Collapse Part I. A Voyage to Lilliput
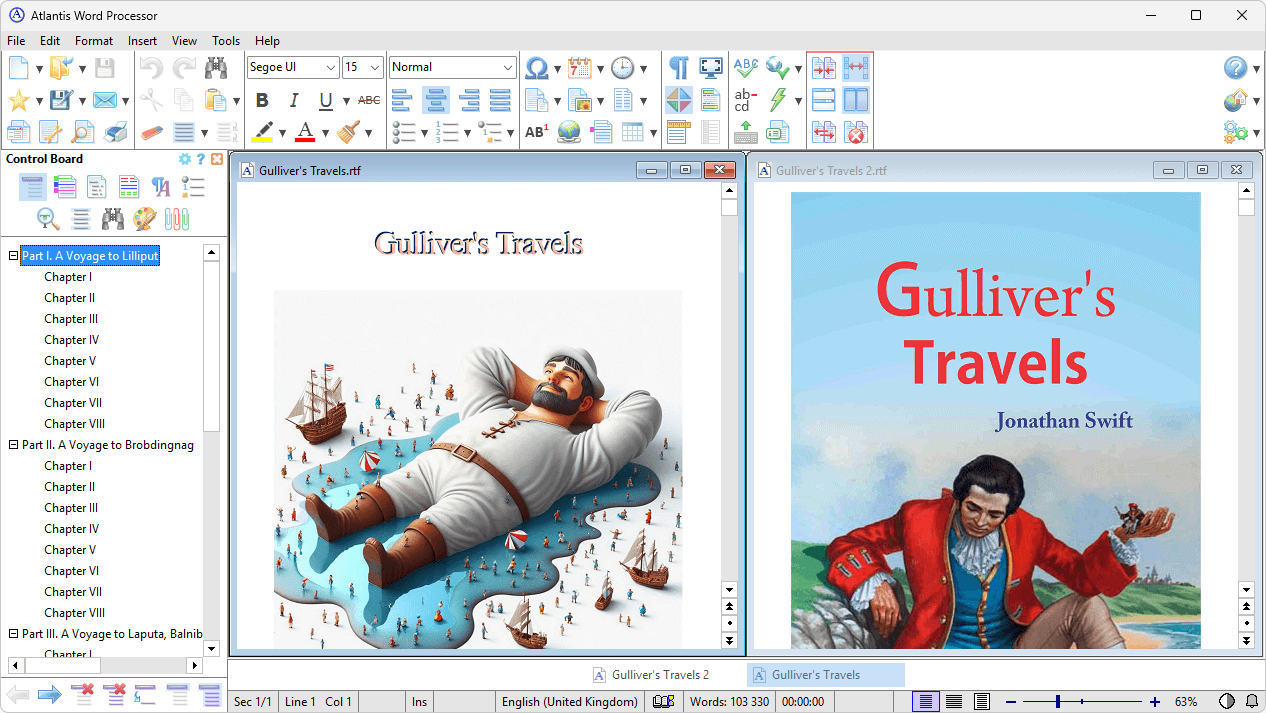Image resolution: width=1266 pixels, height=713 pixels. (14, 256)
